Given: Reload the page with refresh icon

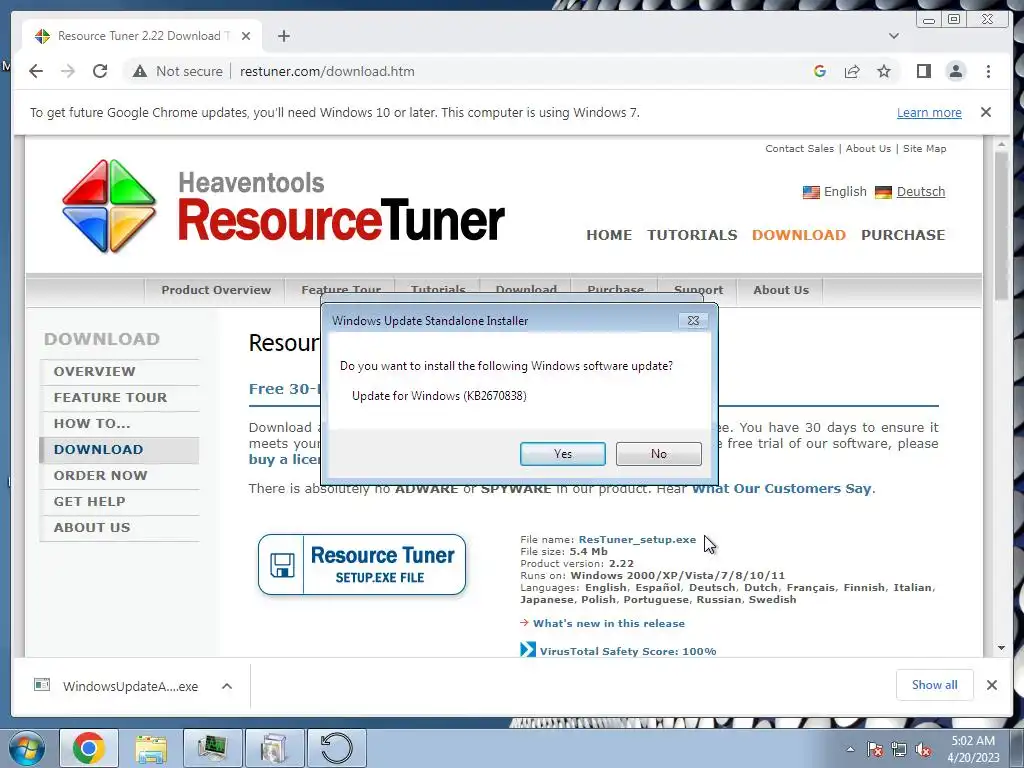Looking at the screenshot, I should tap(100, 71).
